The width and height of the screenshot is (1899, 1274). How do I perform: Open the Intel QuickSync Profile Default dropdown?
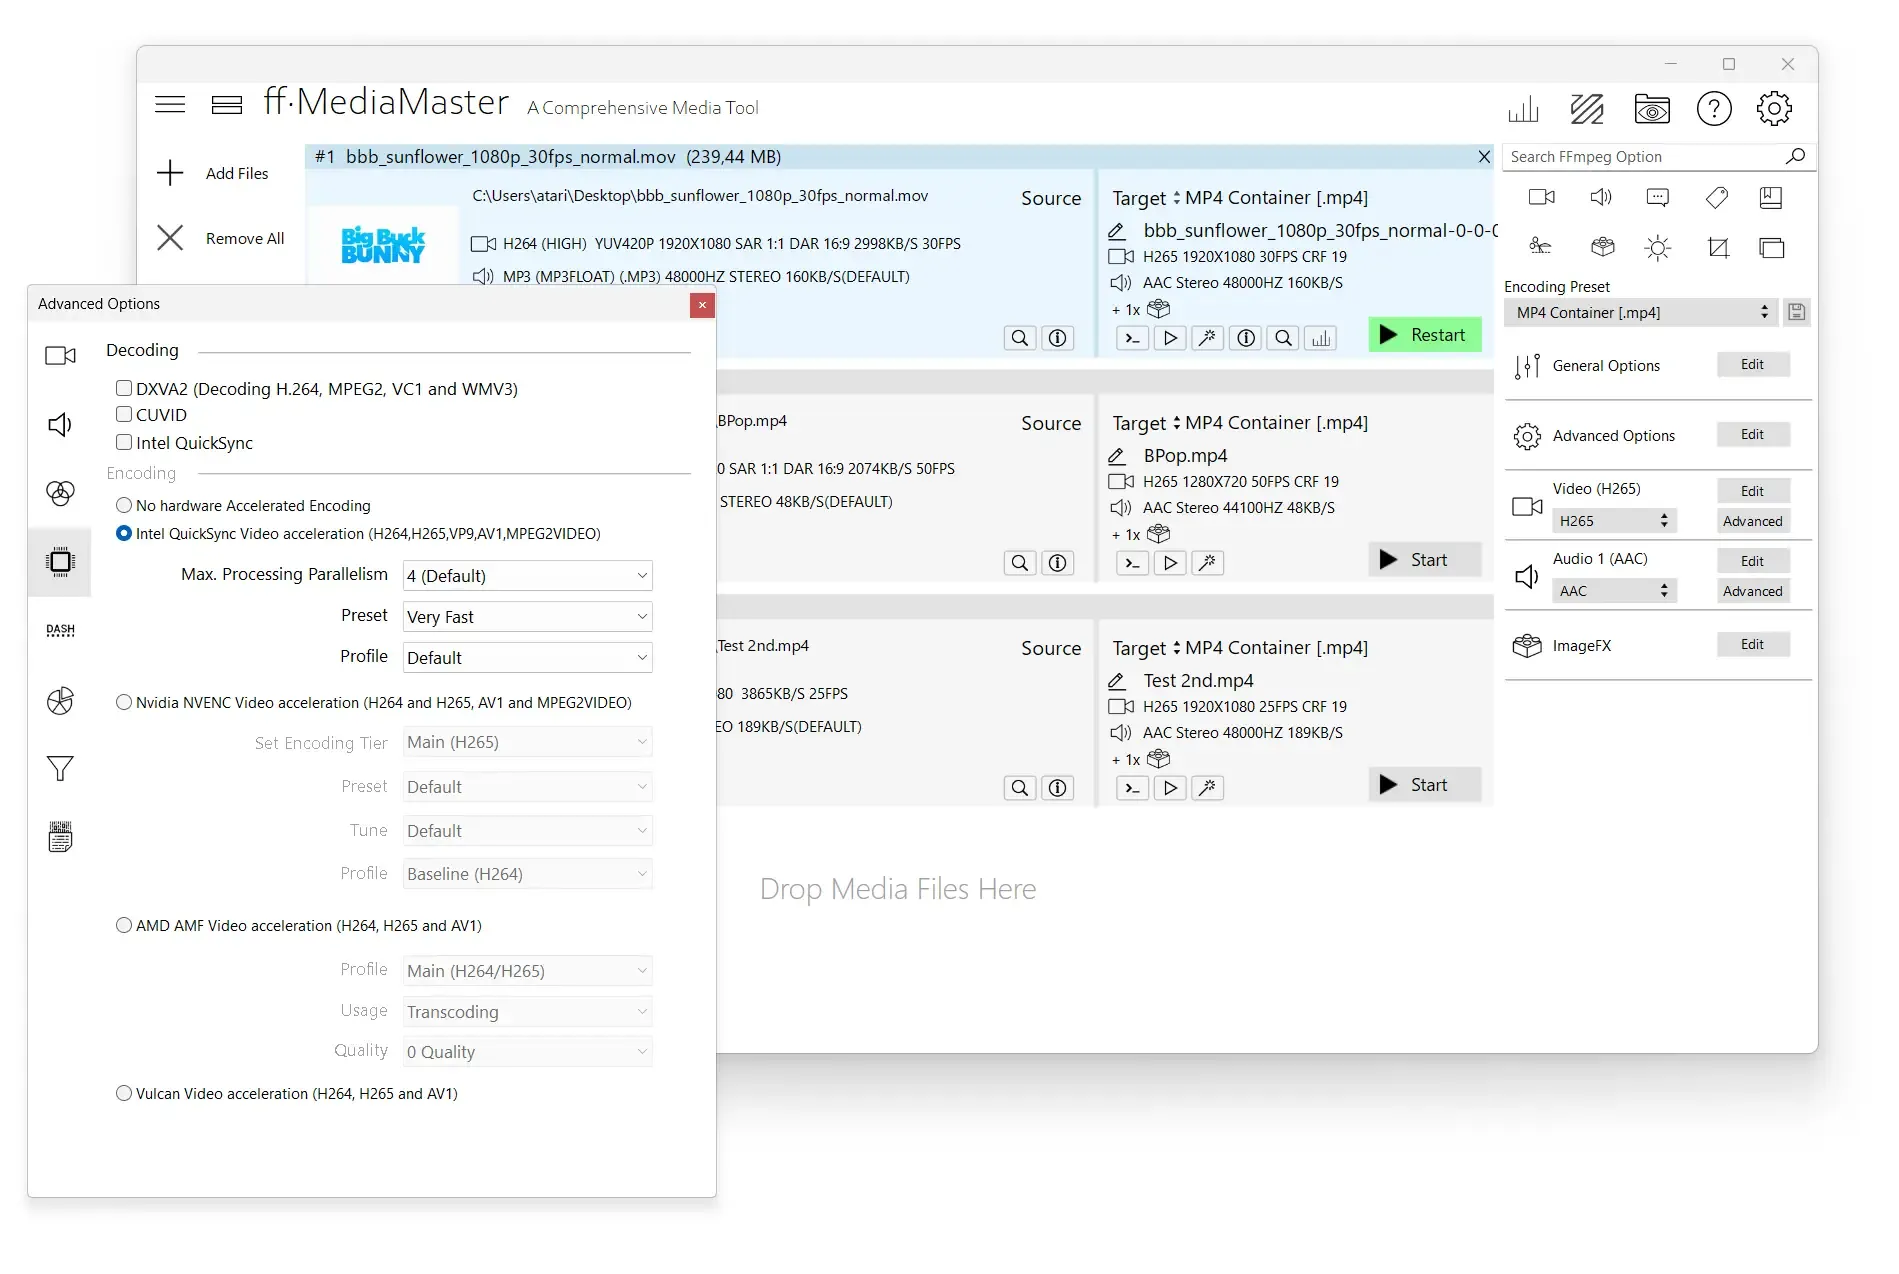pyautogui.click(x=527, y=658)
